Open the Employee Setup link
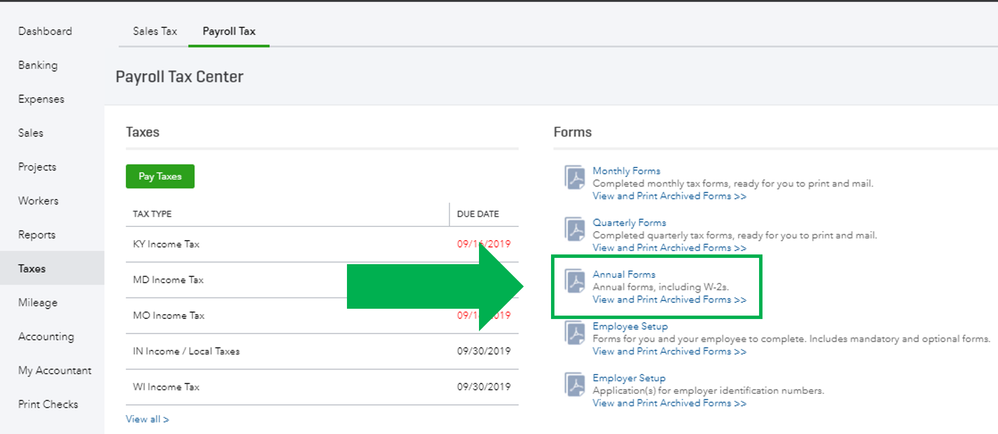The image size is (998, 434). [630, 326]
